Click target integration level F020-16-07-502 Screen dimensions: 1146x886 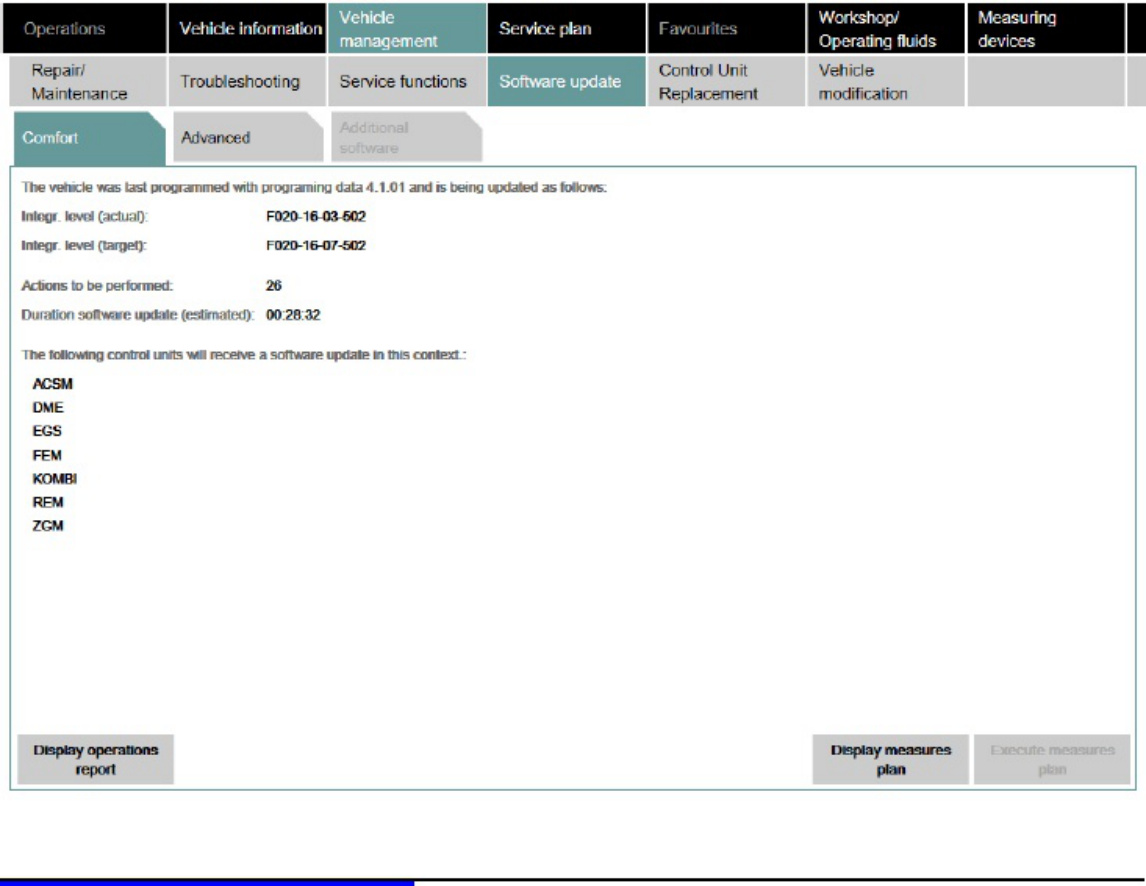point(316,246)
